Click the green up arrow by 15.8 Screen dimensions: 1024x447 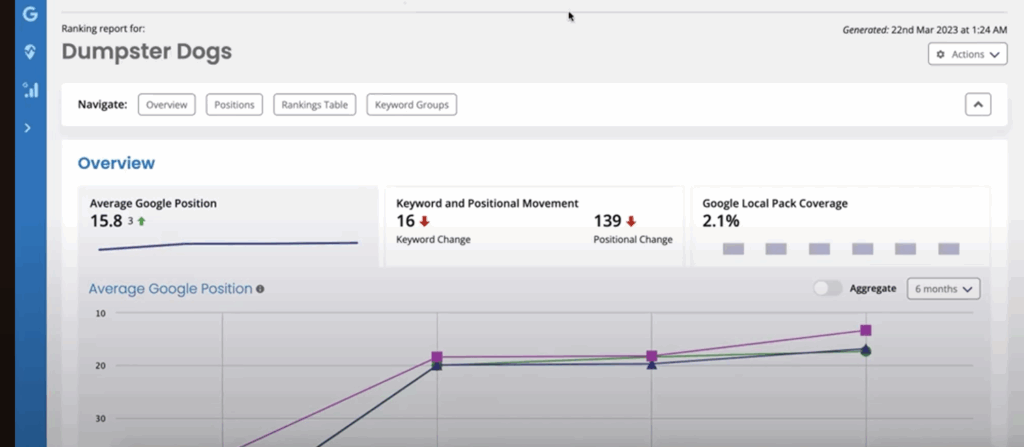pos(142,221)
